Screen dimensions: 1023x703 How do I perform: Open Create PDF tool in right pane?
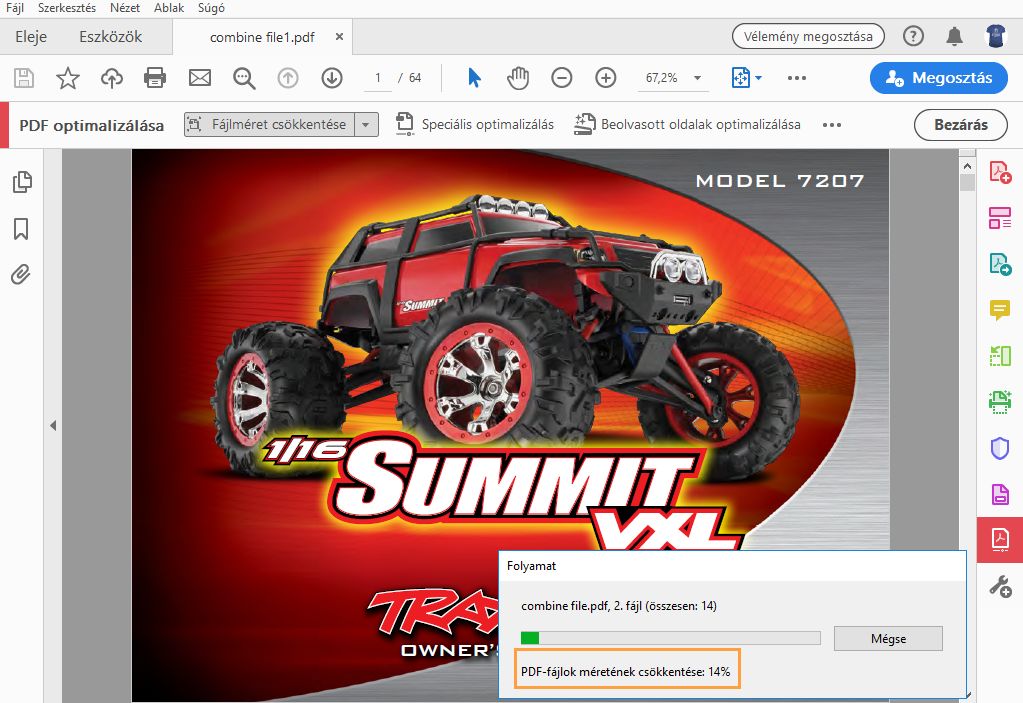(1000, 172)
